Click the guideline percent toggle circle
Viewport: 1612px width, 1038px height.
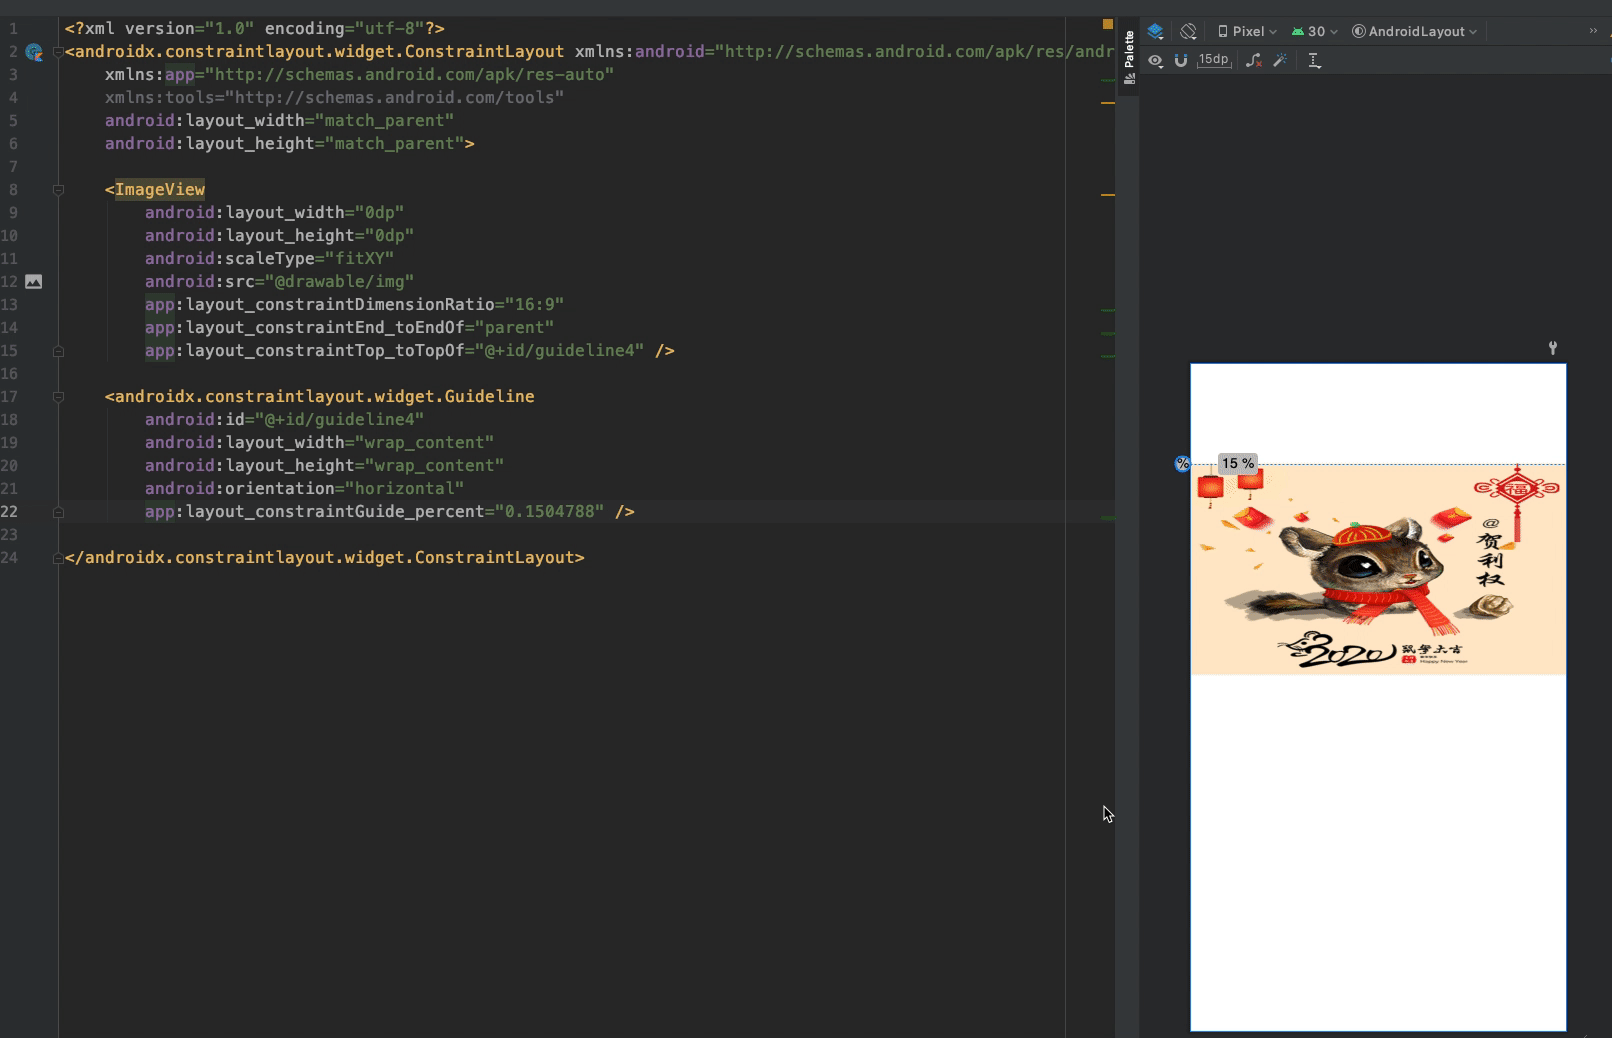[x=1182, y=463]
